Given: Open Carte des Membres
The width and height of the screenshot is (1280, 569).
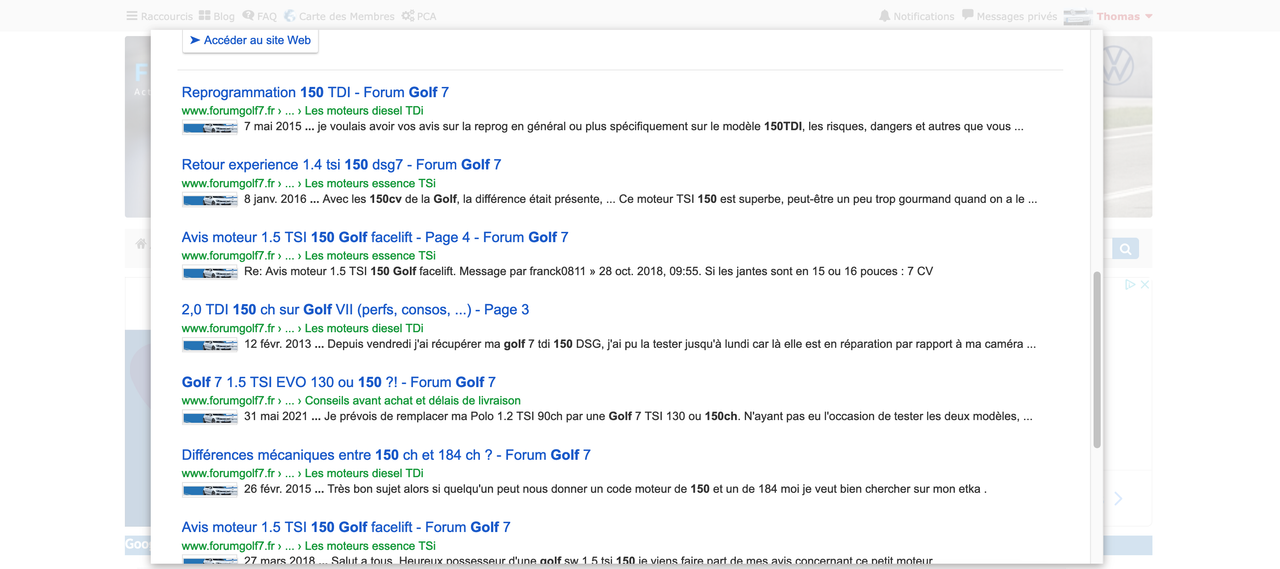Looking at the screenshot, I should pyautogui.click(x=339, y=16).
